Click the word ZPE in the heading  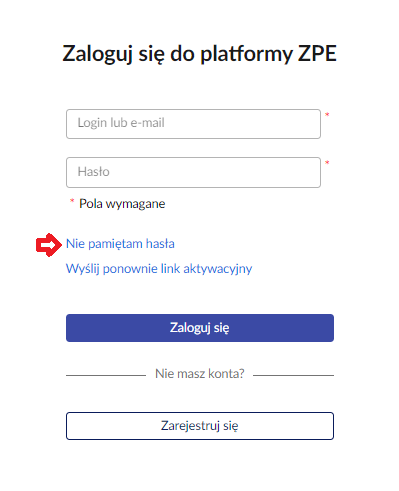[x=317, y=53]
